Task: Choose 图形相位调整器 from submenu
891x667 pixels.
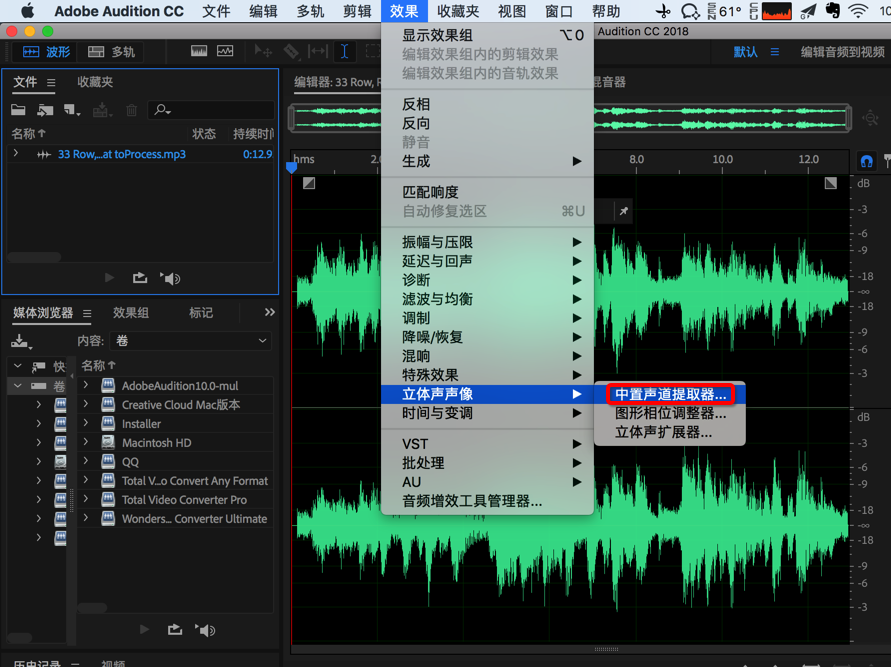Action: (x=670, y=413)
